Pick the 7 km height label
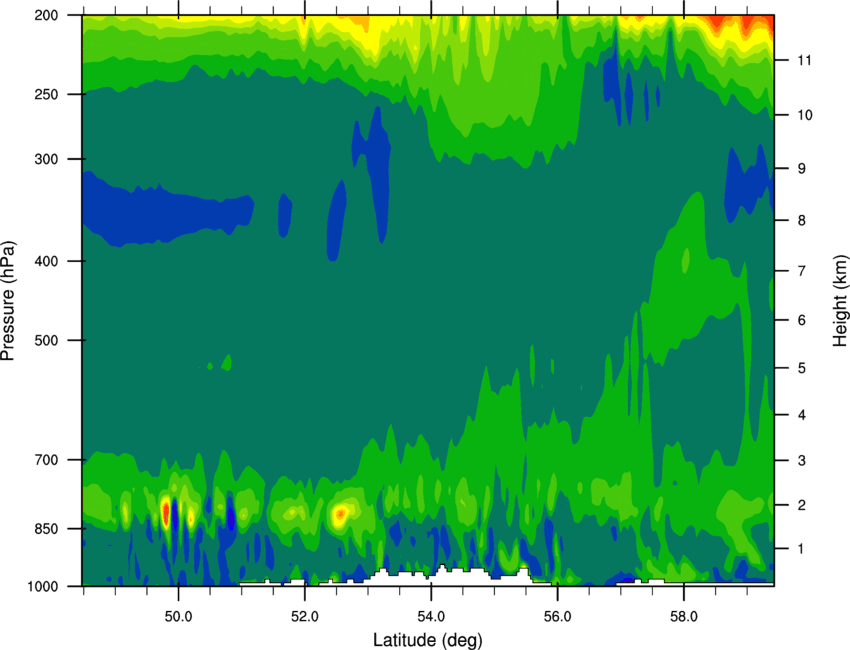The height and width of the screenshot is (650, 850). (x=802, y=271)
